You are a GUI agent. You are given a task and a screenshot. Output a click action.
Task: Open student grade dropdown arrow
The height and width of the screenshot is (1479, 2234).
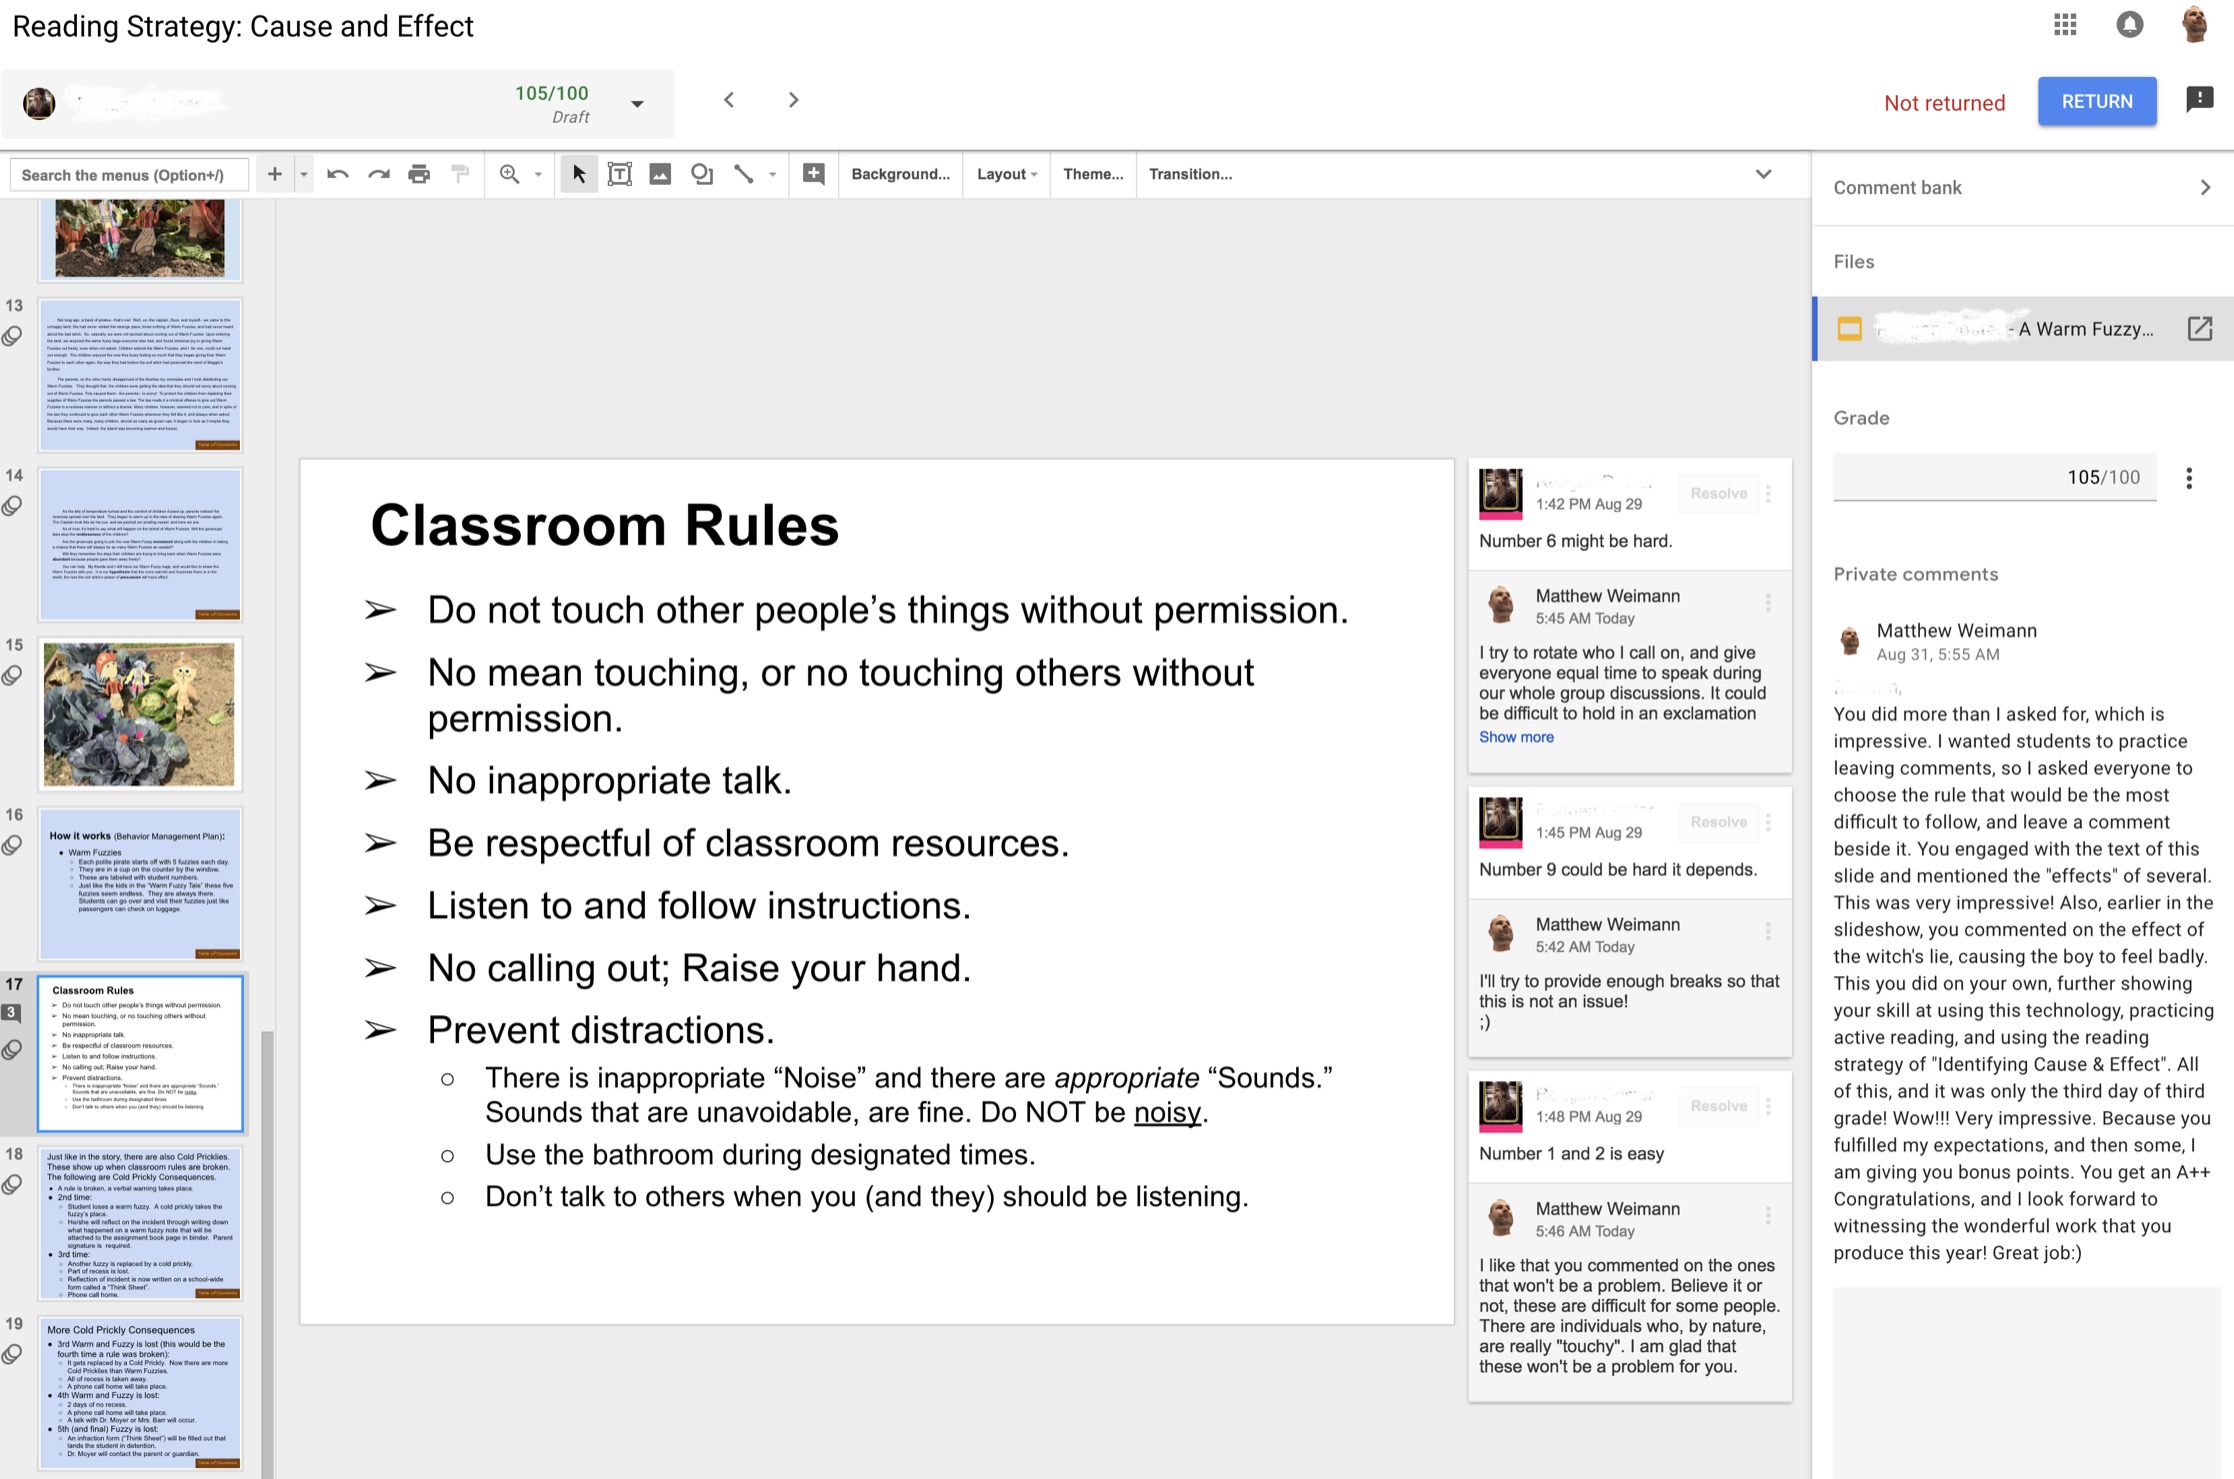pyautogui.click(x=637, y=104)
